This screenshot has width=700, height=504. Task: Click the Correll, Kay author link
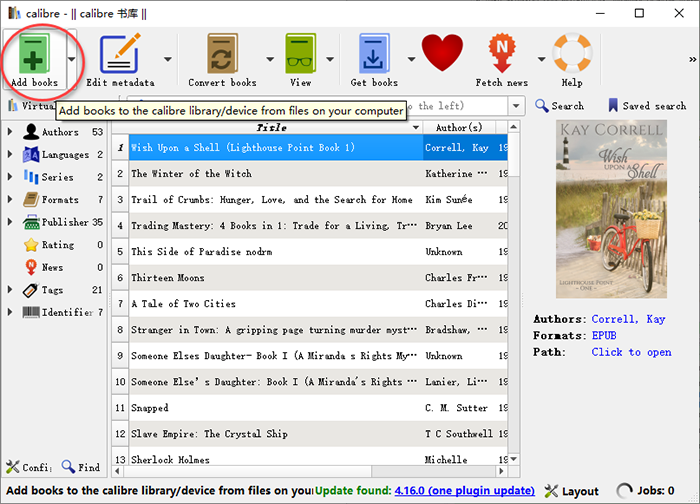tap(628, 319)
